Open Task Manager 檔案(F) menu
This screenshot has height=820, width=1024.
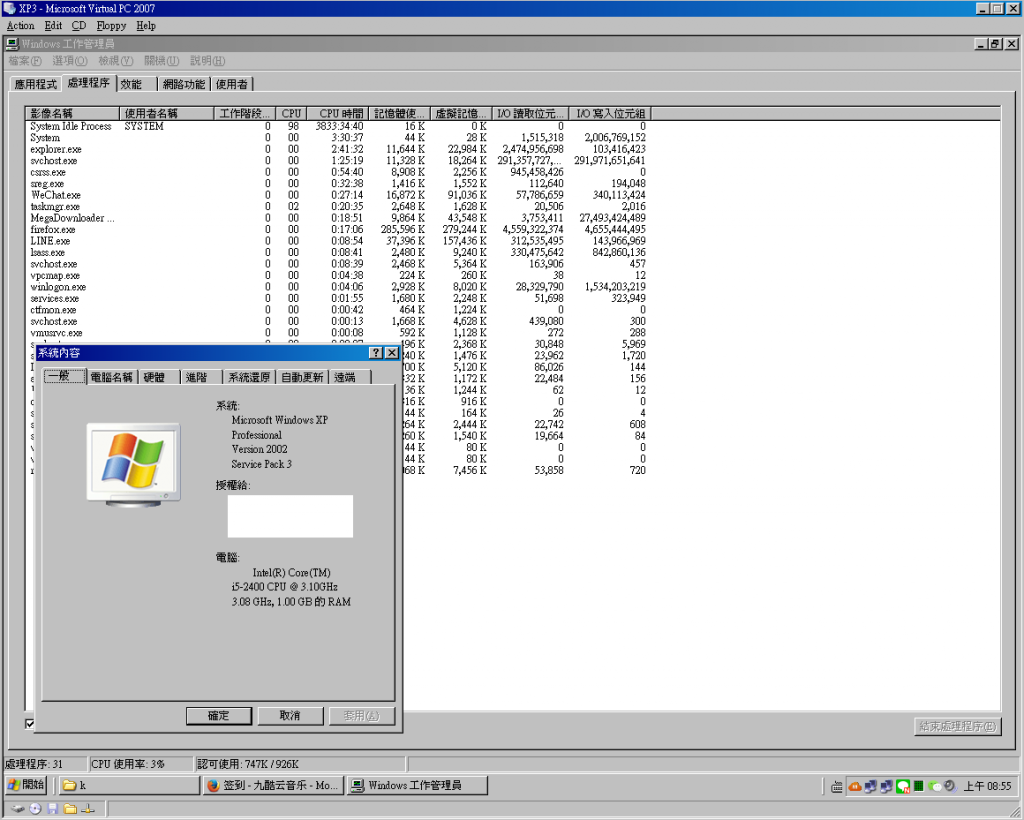[25, 61]
